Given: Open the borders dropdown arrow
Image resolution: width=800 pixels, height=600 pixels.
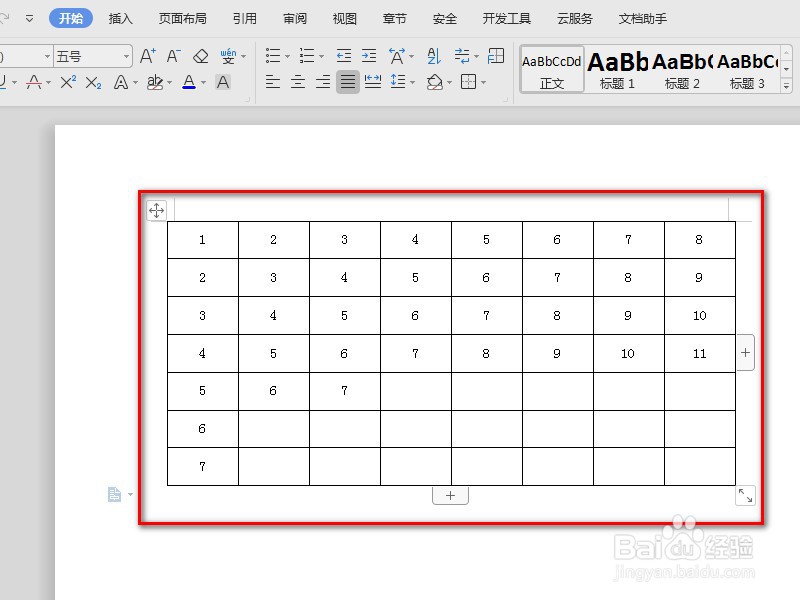Looking at the screenshot, I should [483, 83].
